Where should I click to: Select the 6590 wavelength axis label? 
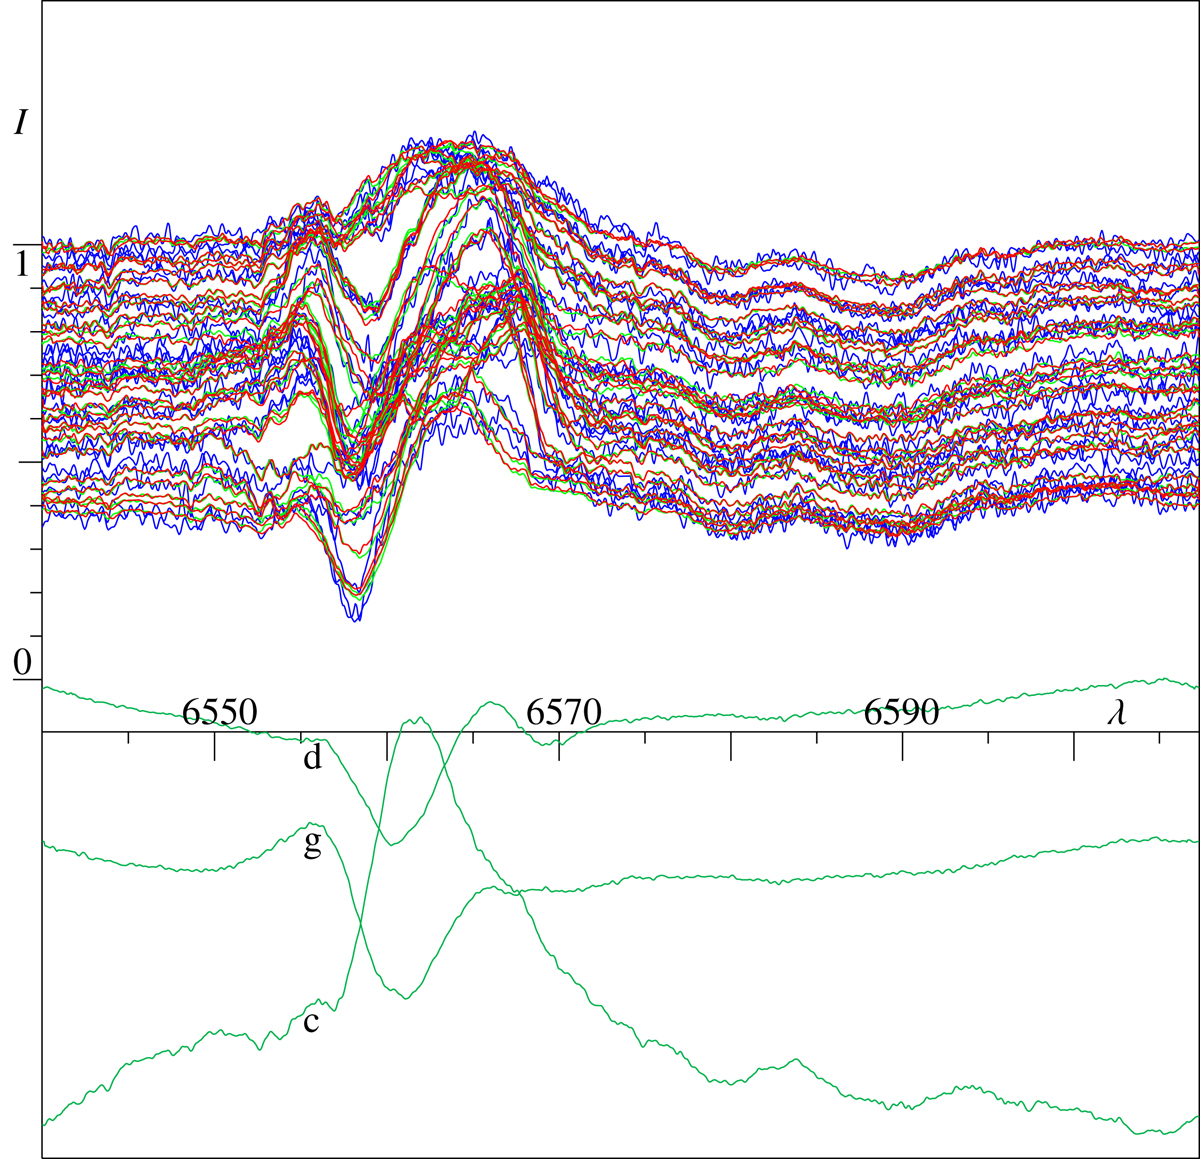pyautogui.click(x=902, y=712)
